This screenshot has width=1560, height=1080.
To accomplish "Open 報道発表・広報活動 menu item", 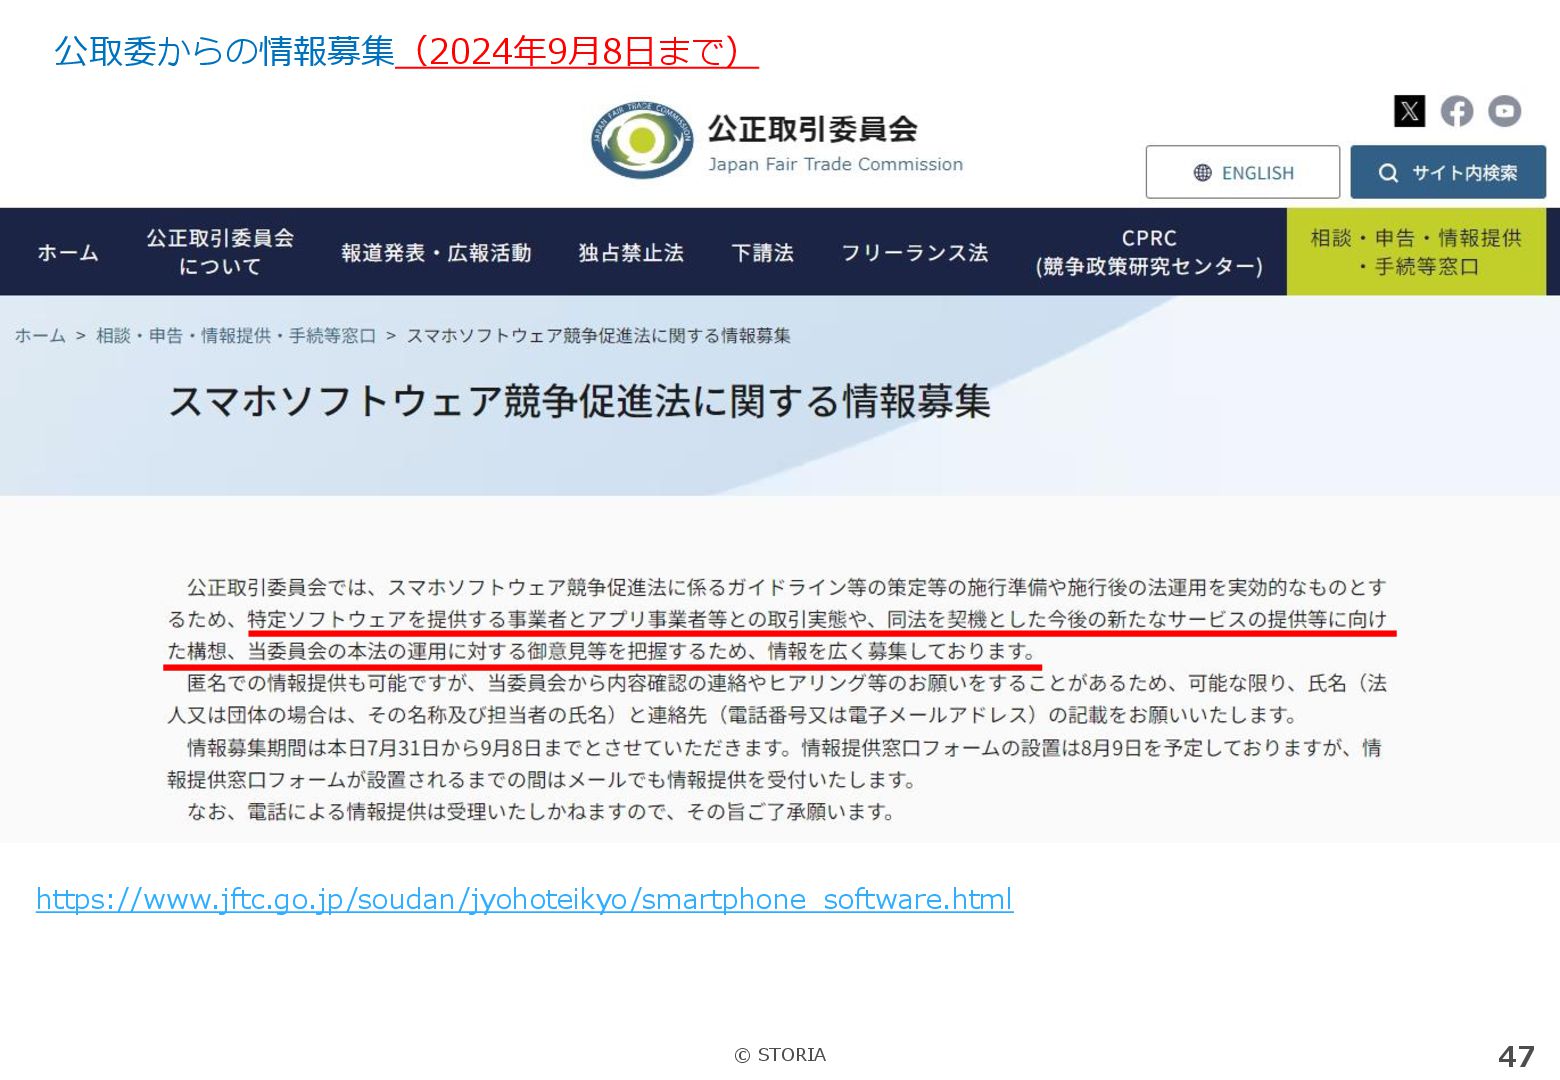I will point(436,252).
